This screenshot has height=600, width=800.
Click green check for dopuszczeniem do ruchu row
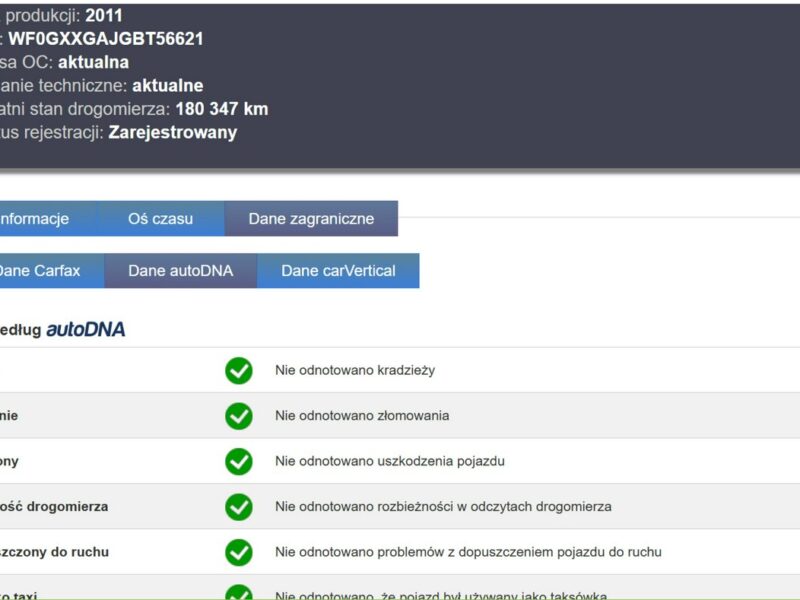[x=239, y=552]
